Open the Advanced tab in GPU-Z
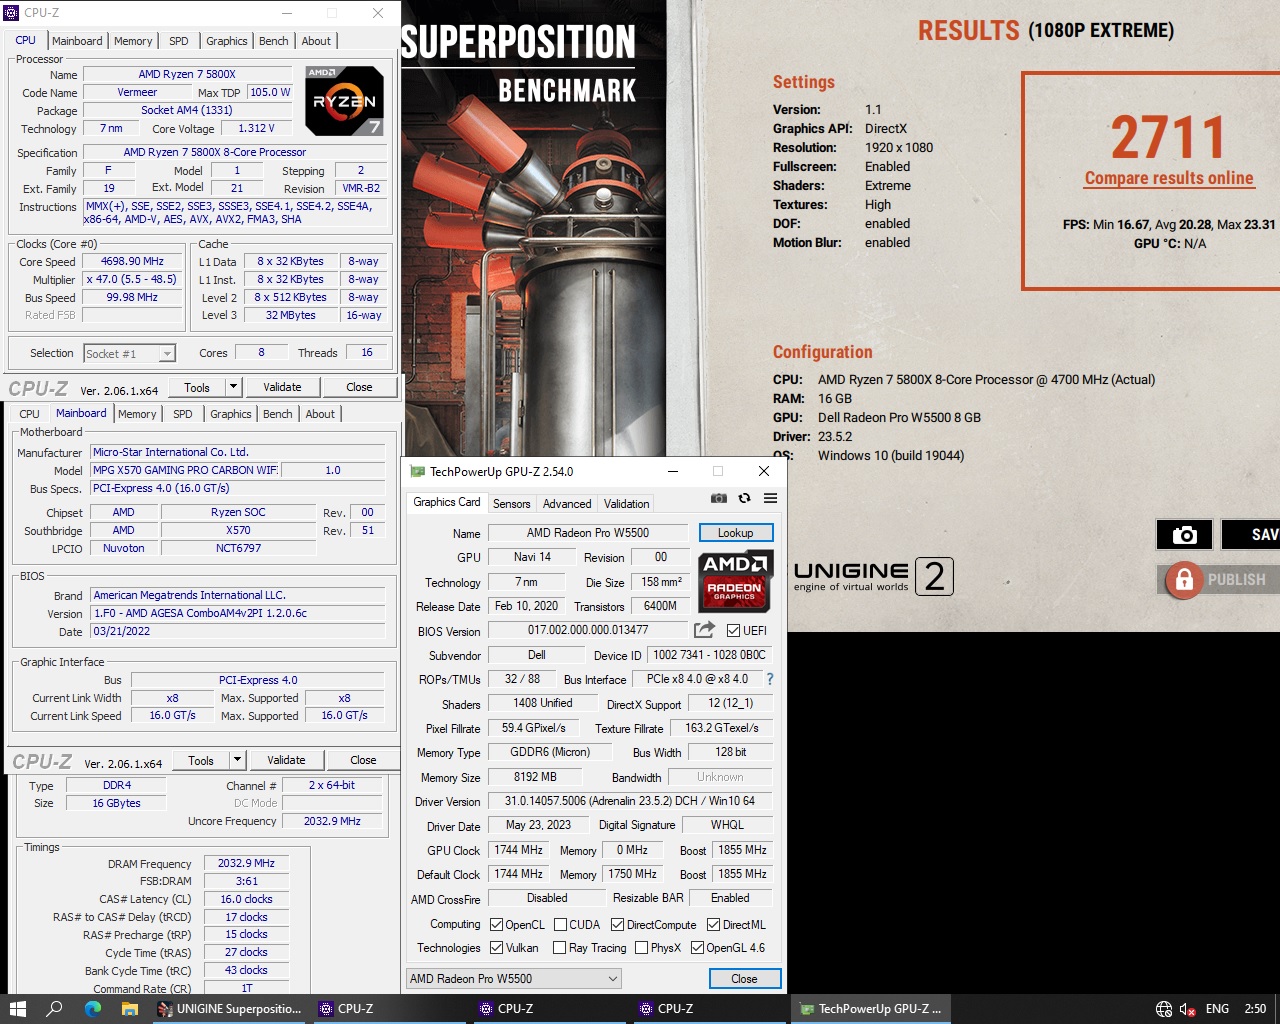The image size is (1280, 1024). pyautogui.click(x=567, y=504)
